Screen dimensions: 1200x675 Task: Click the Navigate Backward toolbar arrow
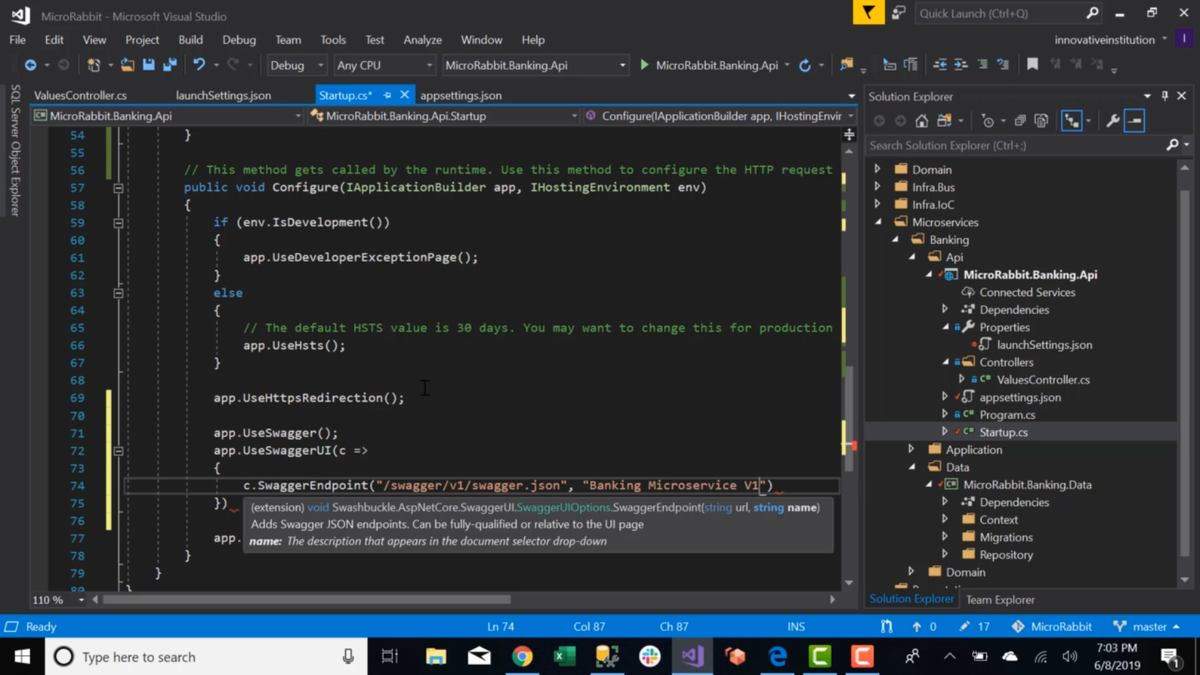[x=30, y=65]
